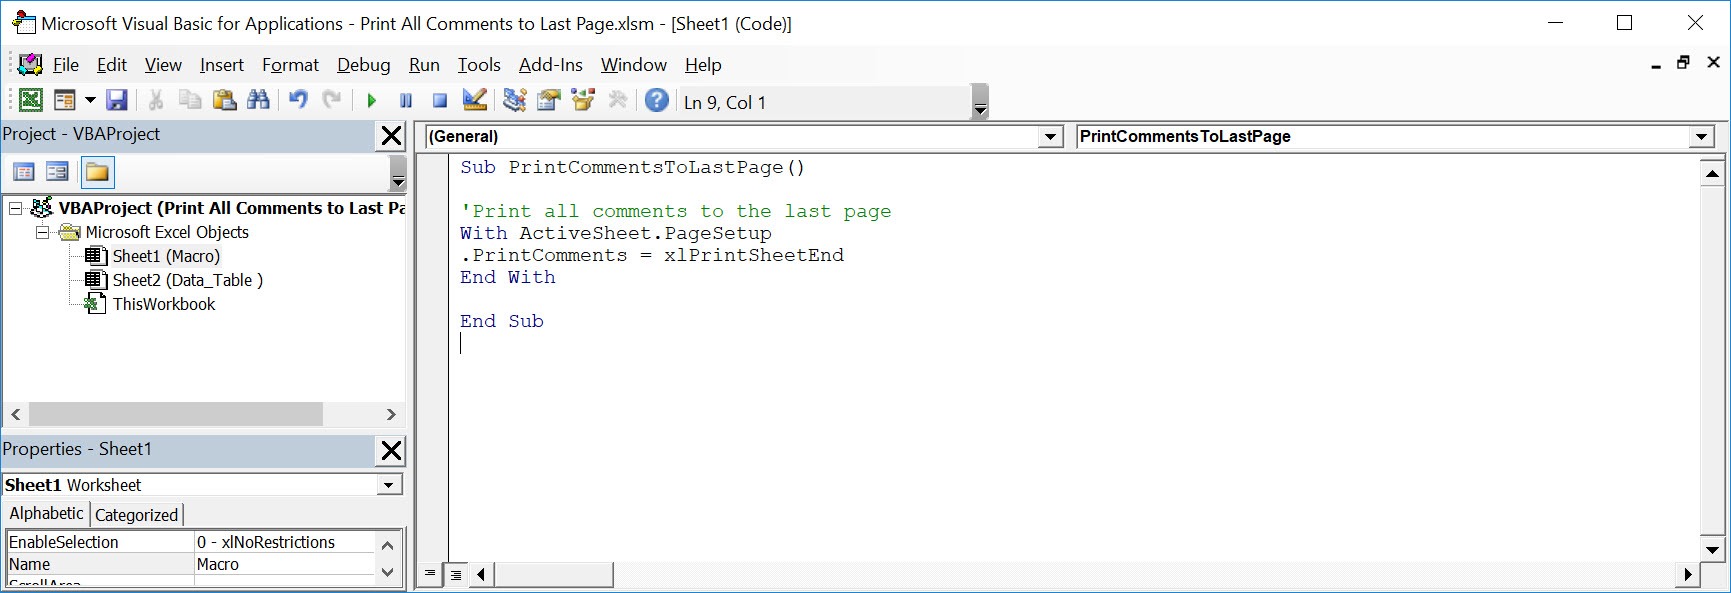Open the Sheet1 Worksheet properties dropdown

pos(389,485)
